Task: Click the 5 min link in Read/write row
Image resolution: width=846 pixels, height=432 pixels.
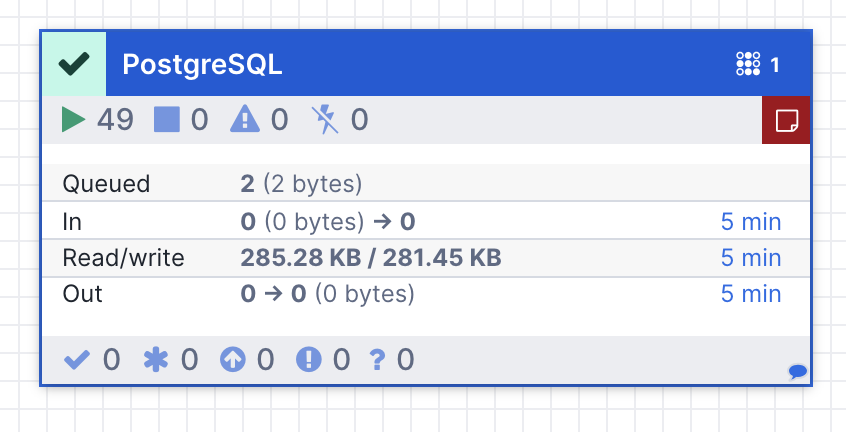Action: tap(750, 258)
